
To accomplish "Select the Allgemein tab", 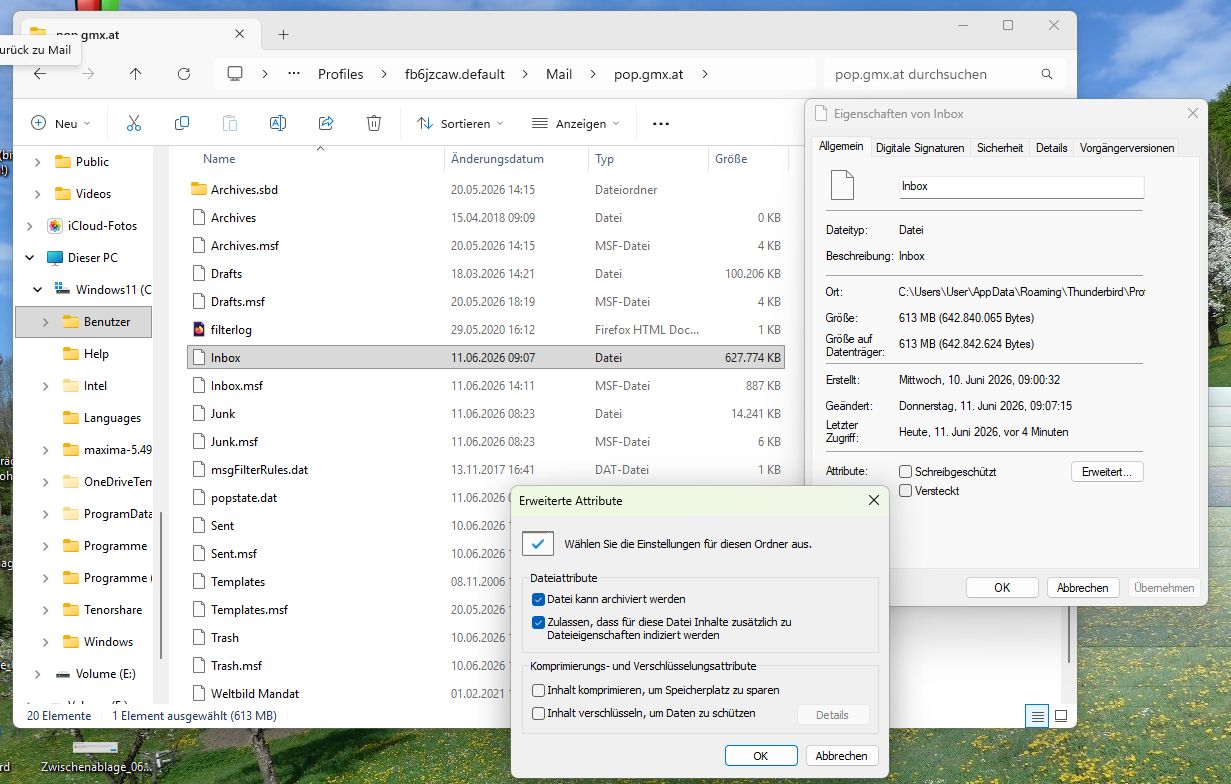I will (x=841, y=146).
